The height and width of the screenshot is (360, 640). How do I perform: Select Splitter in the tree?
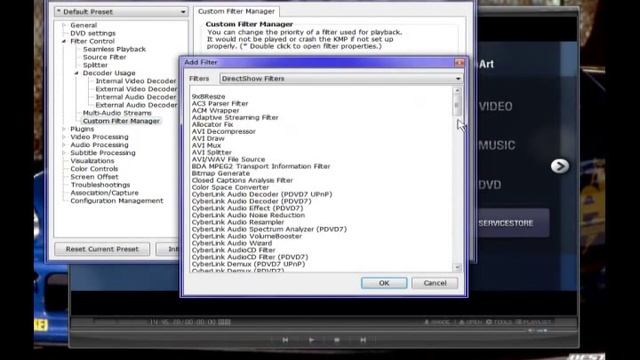click(95, 65)
